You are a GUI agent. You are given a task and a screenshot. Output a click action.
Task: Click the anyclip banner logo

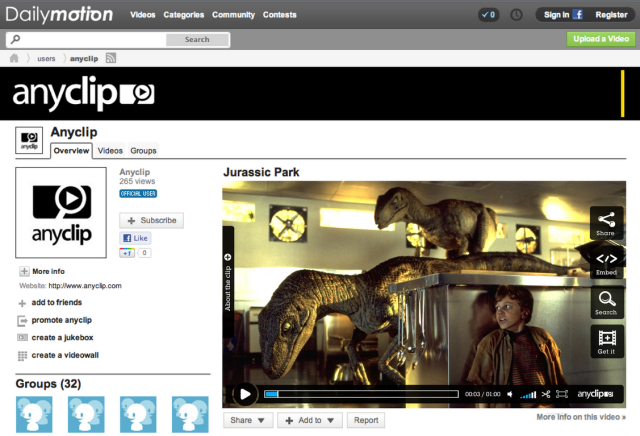[x=83, y=93]
